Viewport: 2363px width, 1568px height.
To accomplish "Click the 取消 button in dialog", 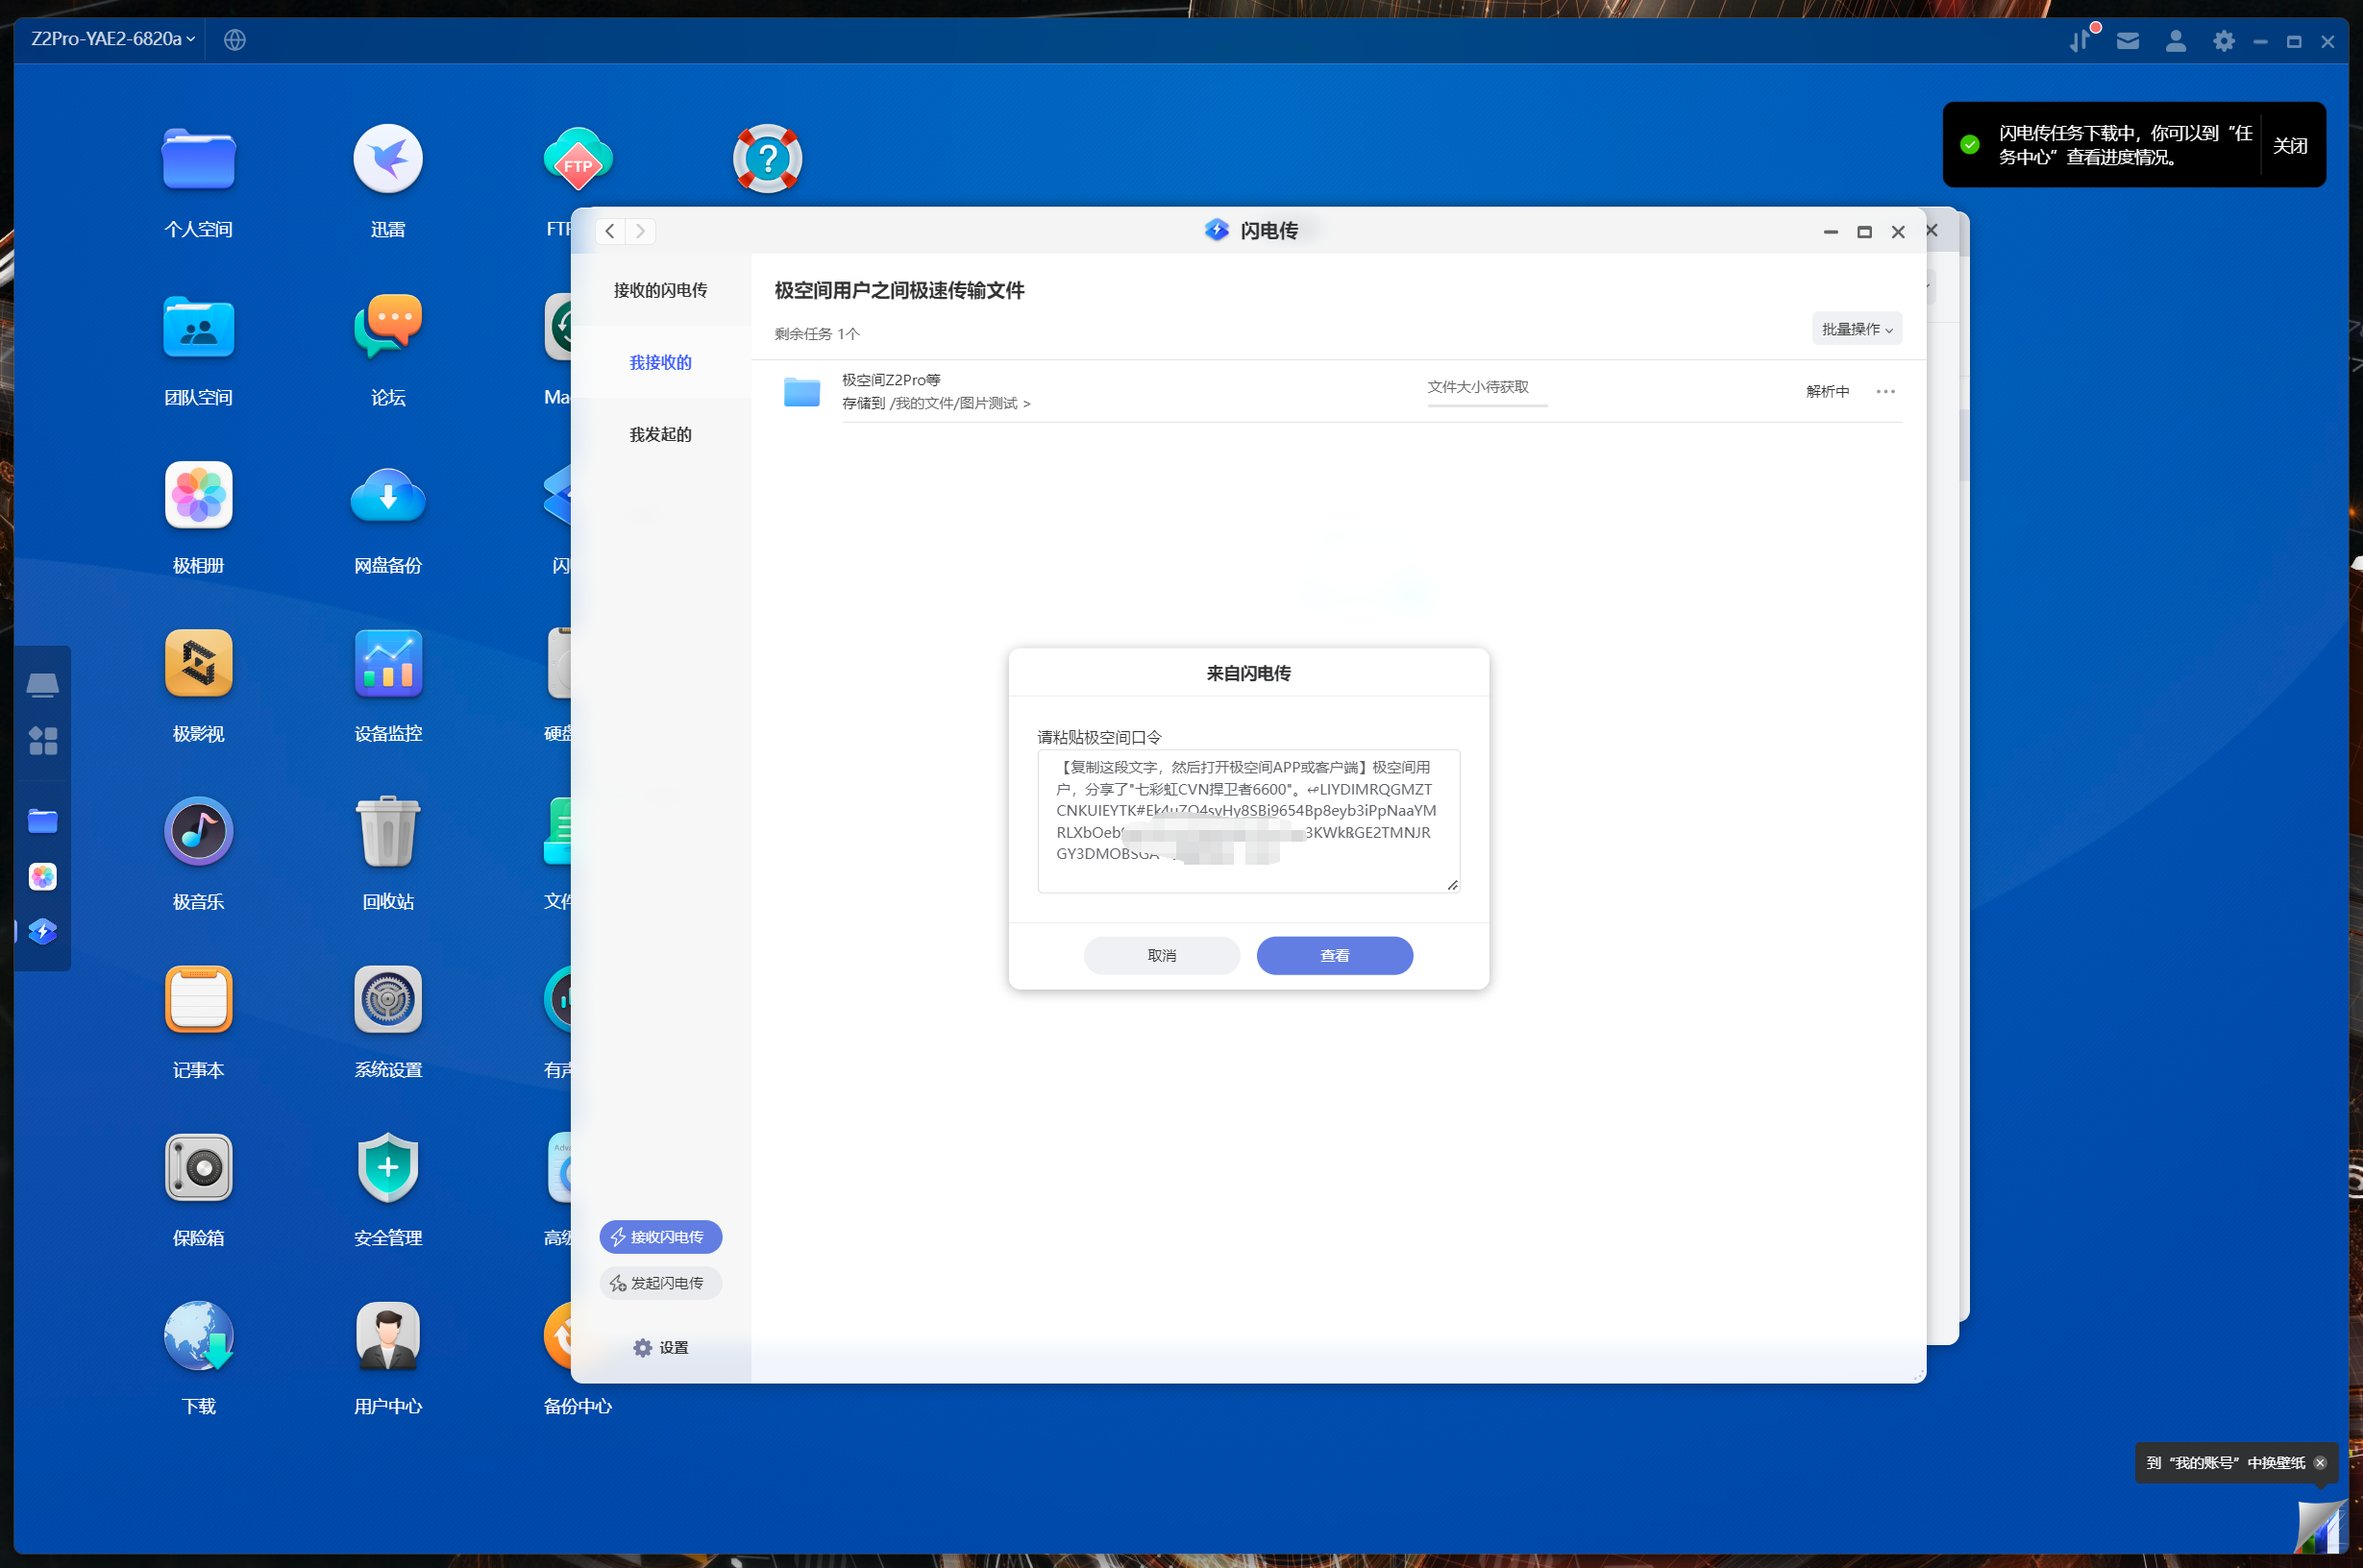I will pyautogui.click(x=1161, y=955).
